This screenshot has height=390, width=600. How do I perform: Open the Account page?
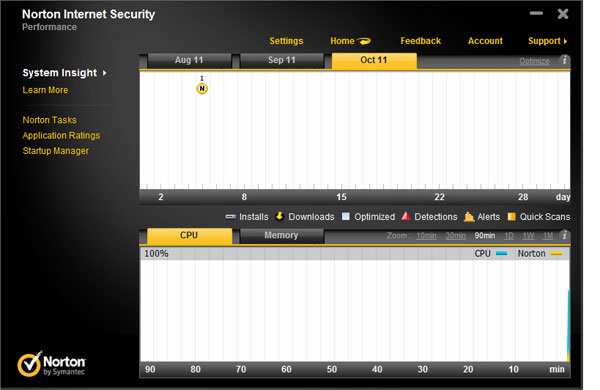click(485, 41)
